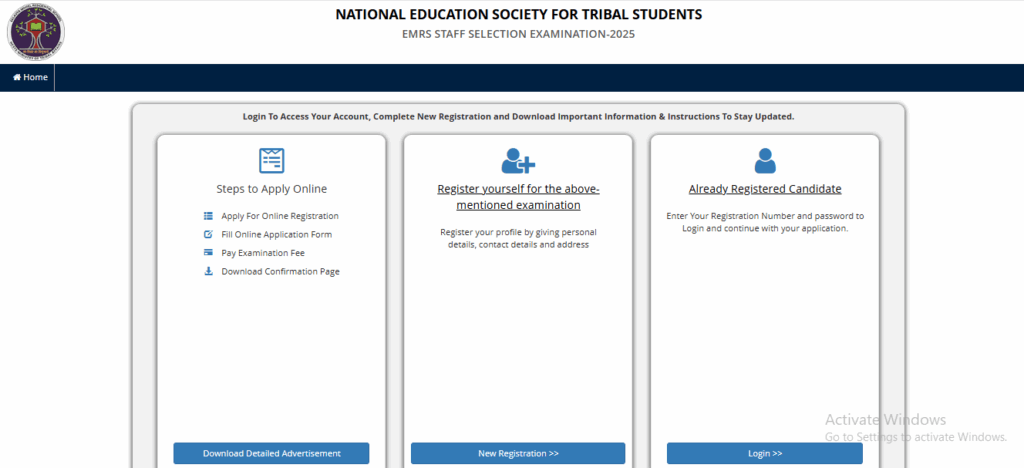This screenshot has width=1024, height=468.
Task: Open the Home menu item
Action: point(30,77)
